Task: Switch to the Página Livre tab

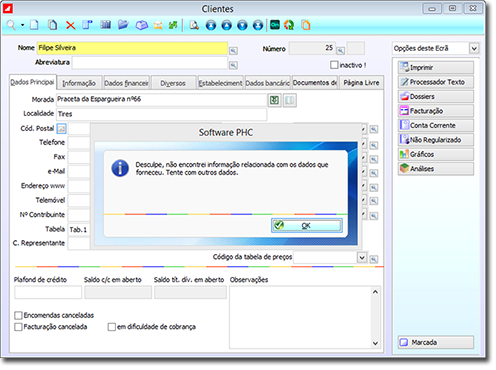Action: (361, 83)
